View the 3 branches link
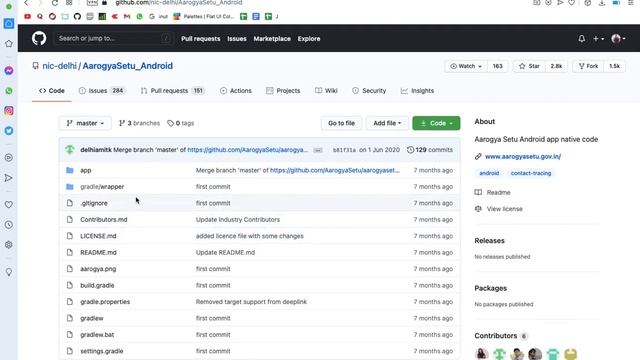The image size is (640, 360). (139, 123)
